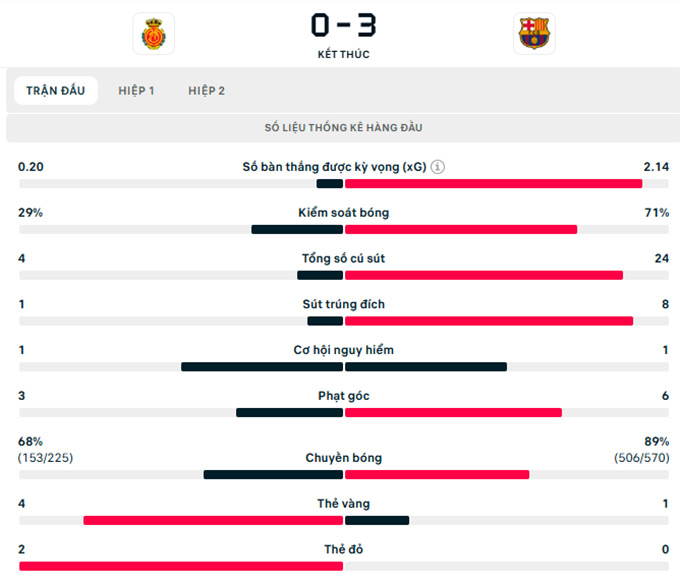This screenshot has width=680, height=585.
Task: Click the KẾT THÚC match status label
Action: click(343, 54)
